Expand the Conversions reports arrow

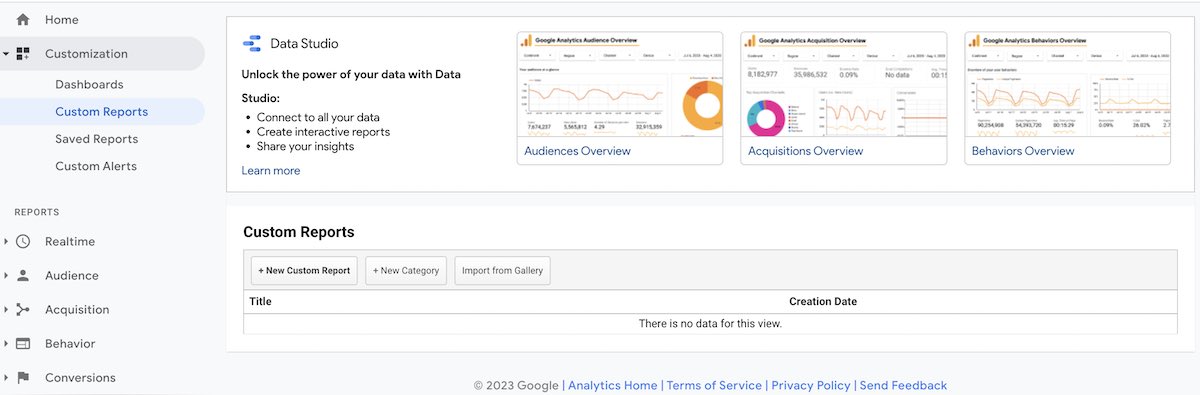pyautogui.click(x=6, y=378)
